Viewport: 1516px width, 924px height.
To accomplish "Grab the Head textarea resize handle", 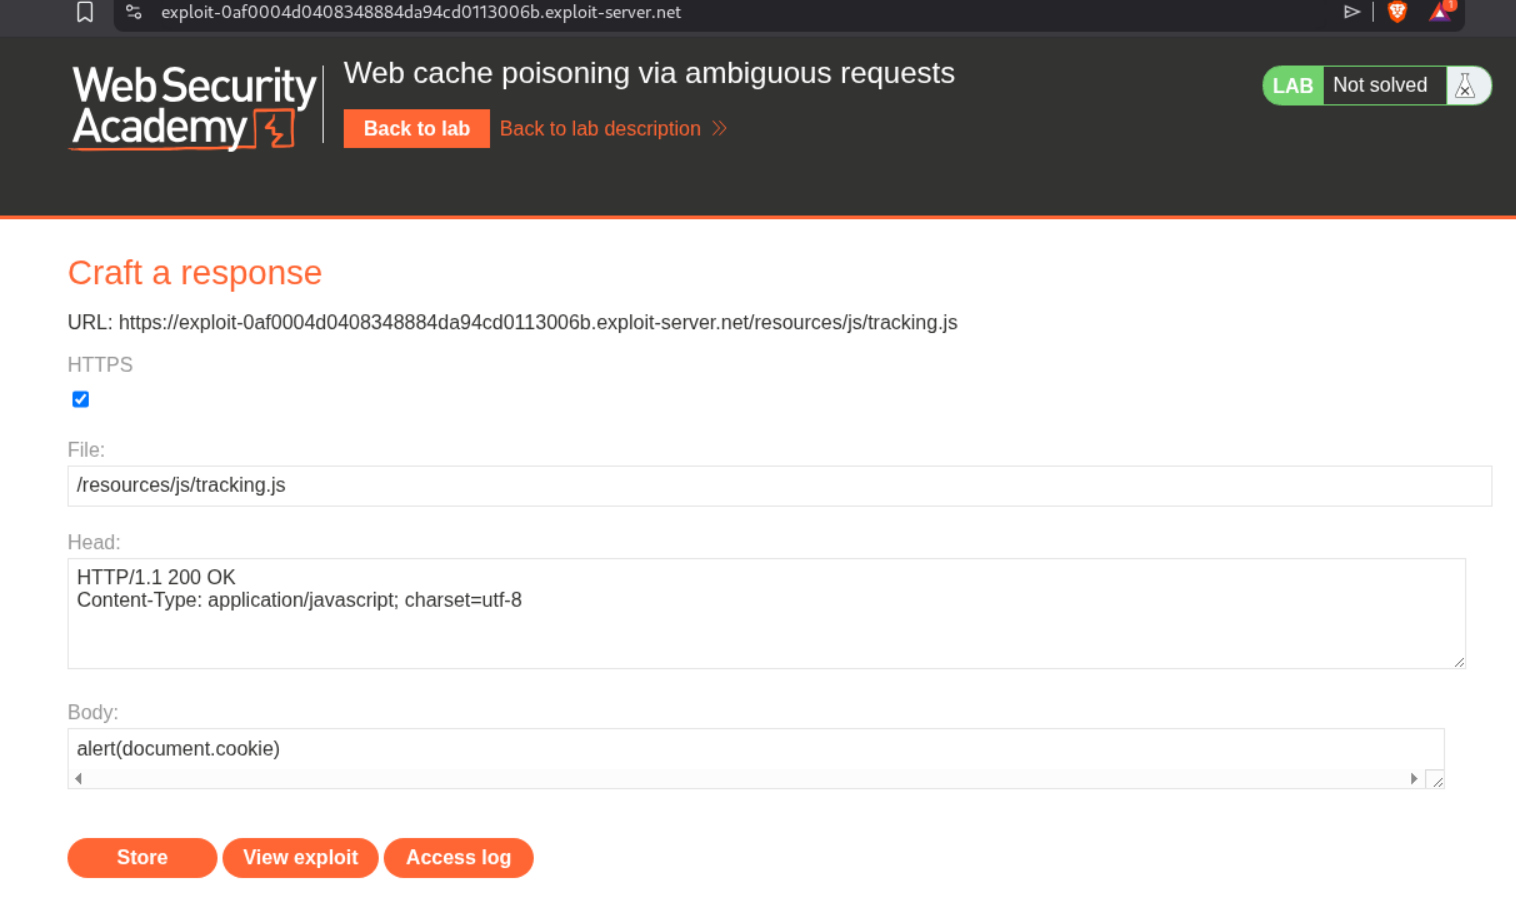I will [x=1459, y=661].
